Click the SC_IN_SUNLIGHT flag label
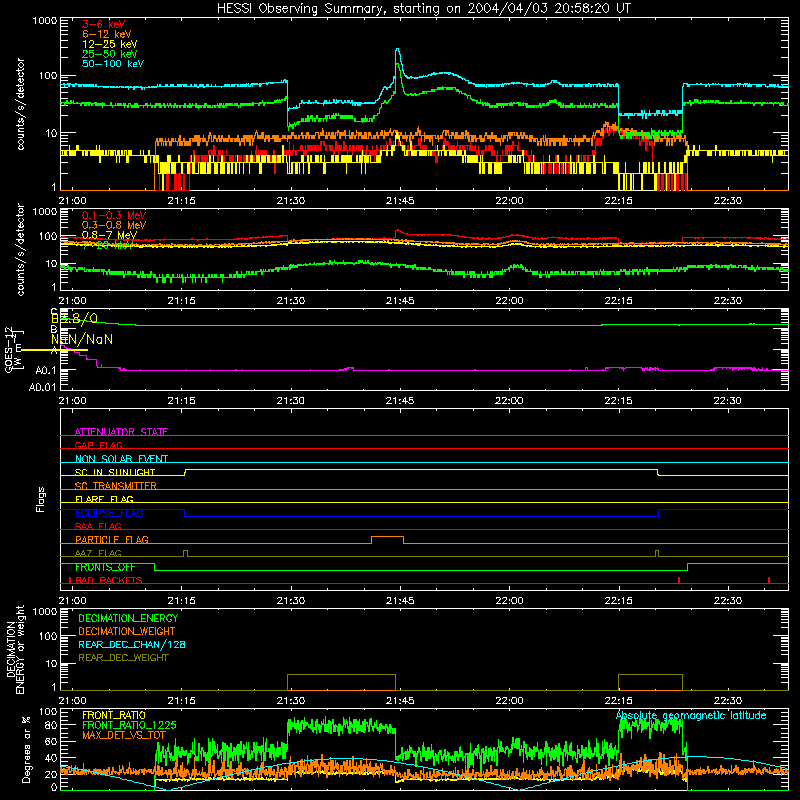Screen dimensions: 800x800 pyautogui.click(x=115, y=472)
